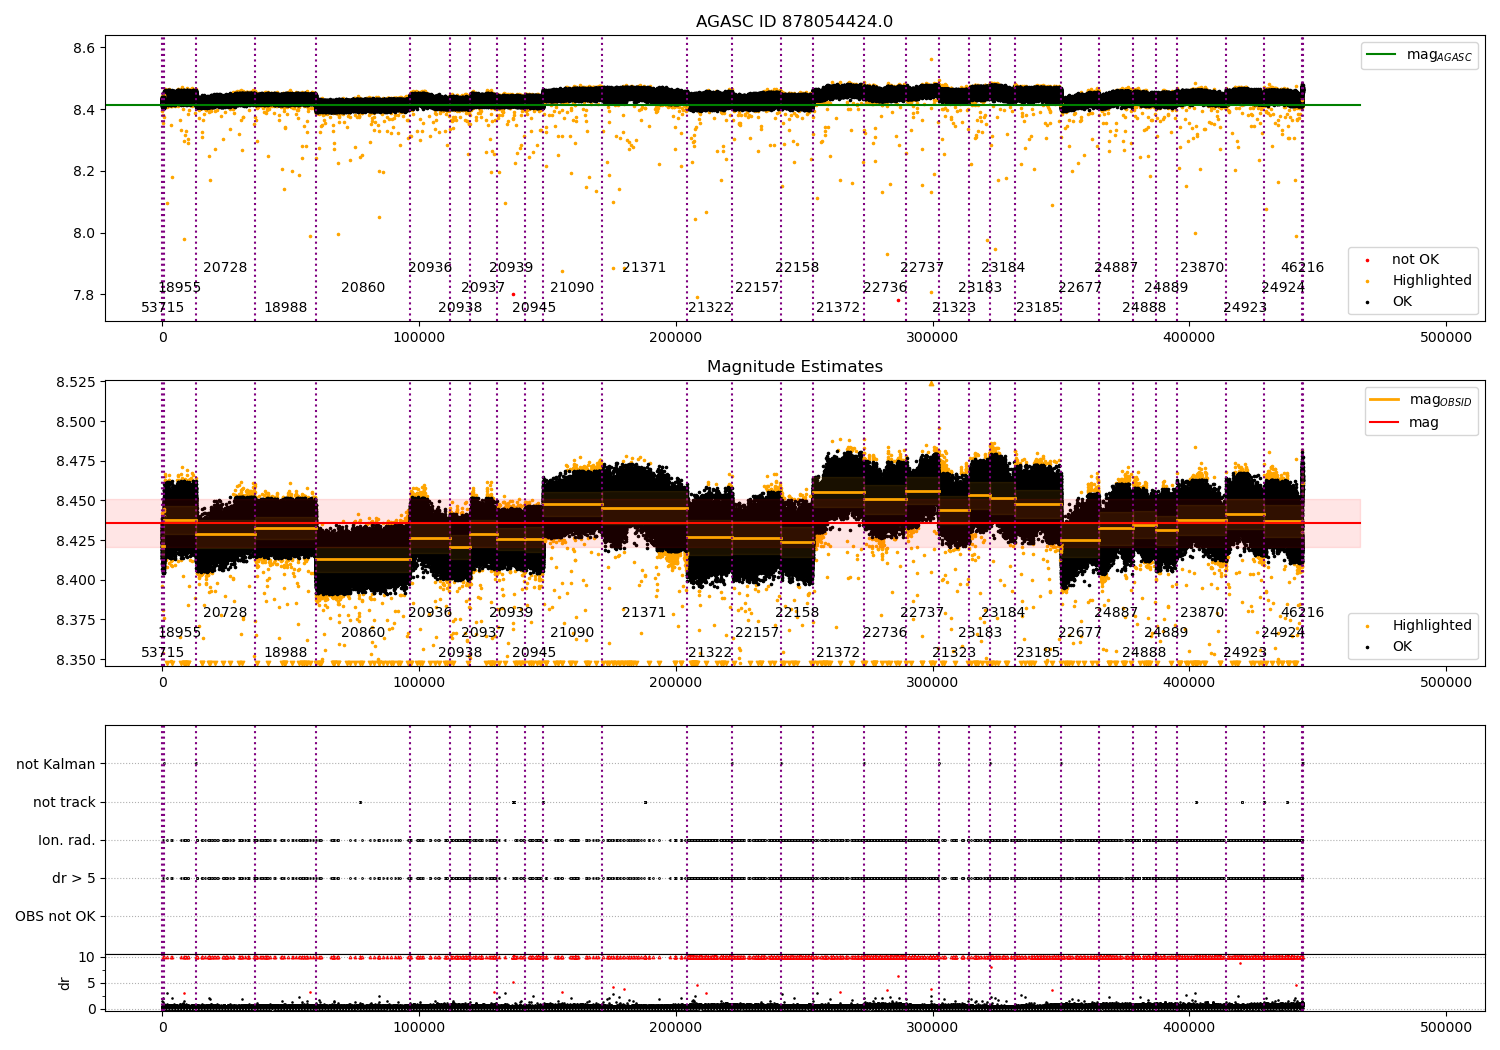Viewport: 1500px width, 1050px height.
Task: Click the 8.6 y-axis tick label
Action: [84, 48]
